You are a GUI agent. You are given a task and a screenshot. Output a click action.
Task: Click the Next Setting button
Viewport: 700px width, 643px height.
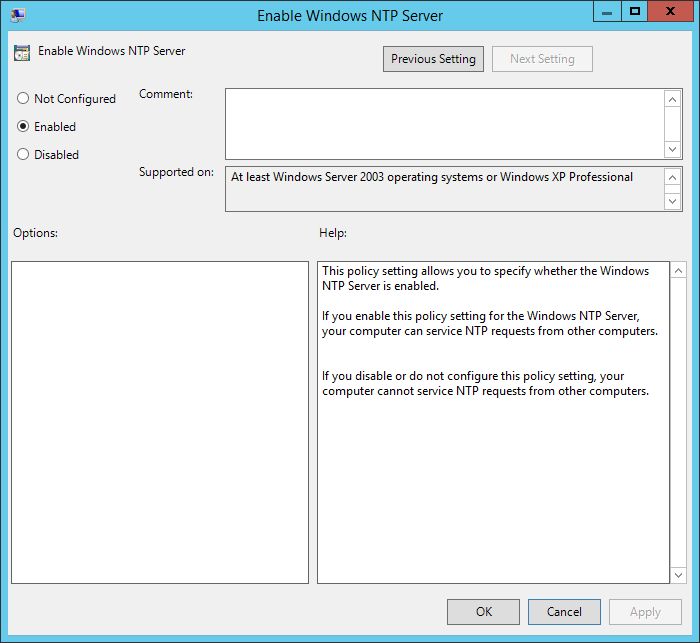542,59
